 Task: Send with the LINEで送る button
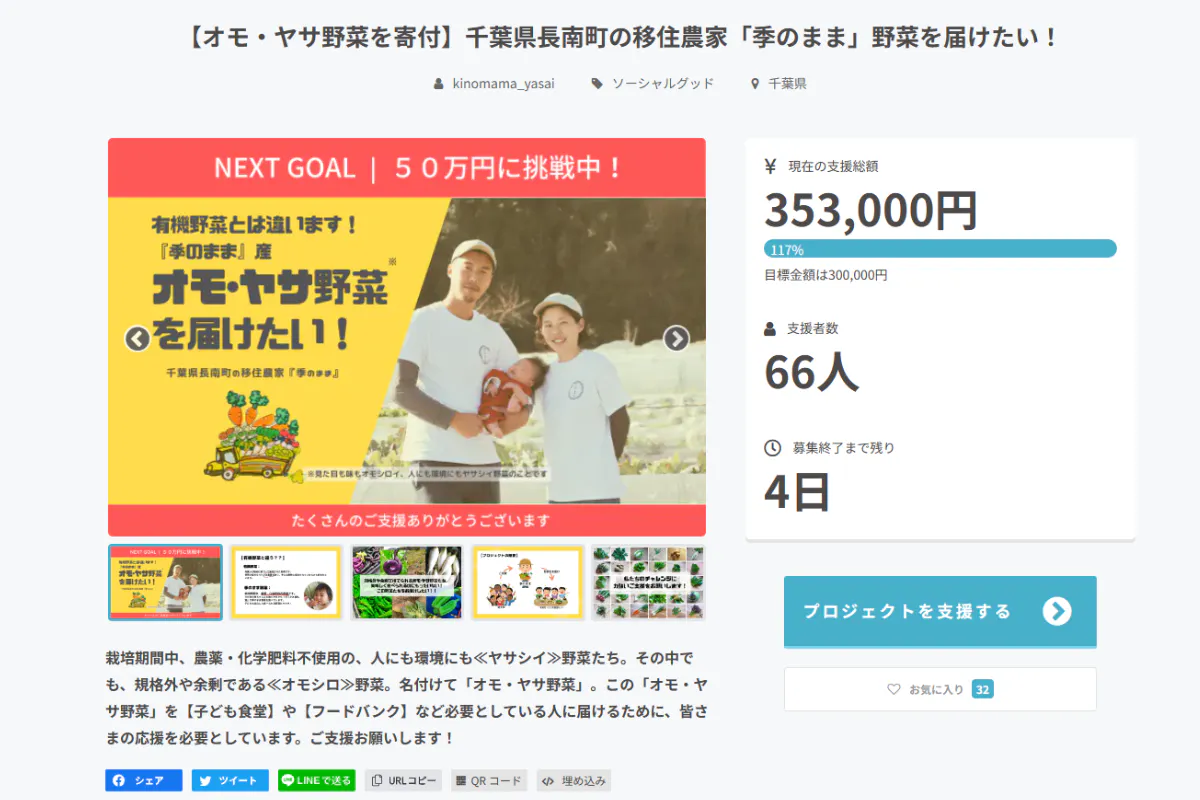(x=317, y=781)
